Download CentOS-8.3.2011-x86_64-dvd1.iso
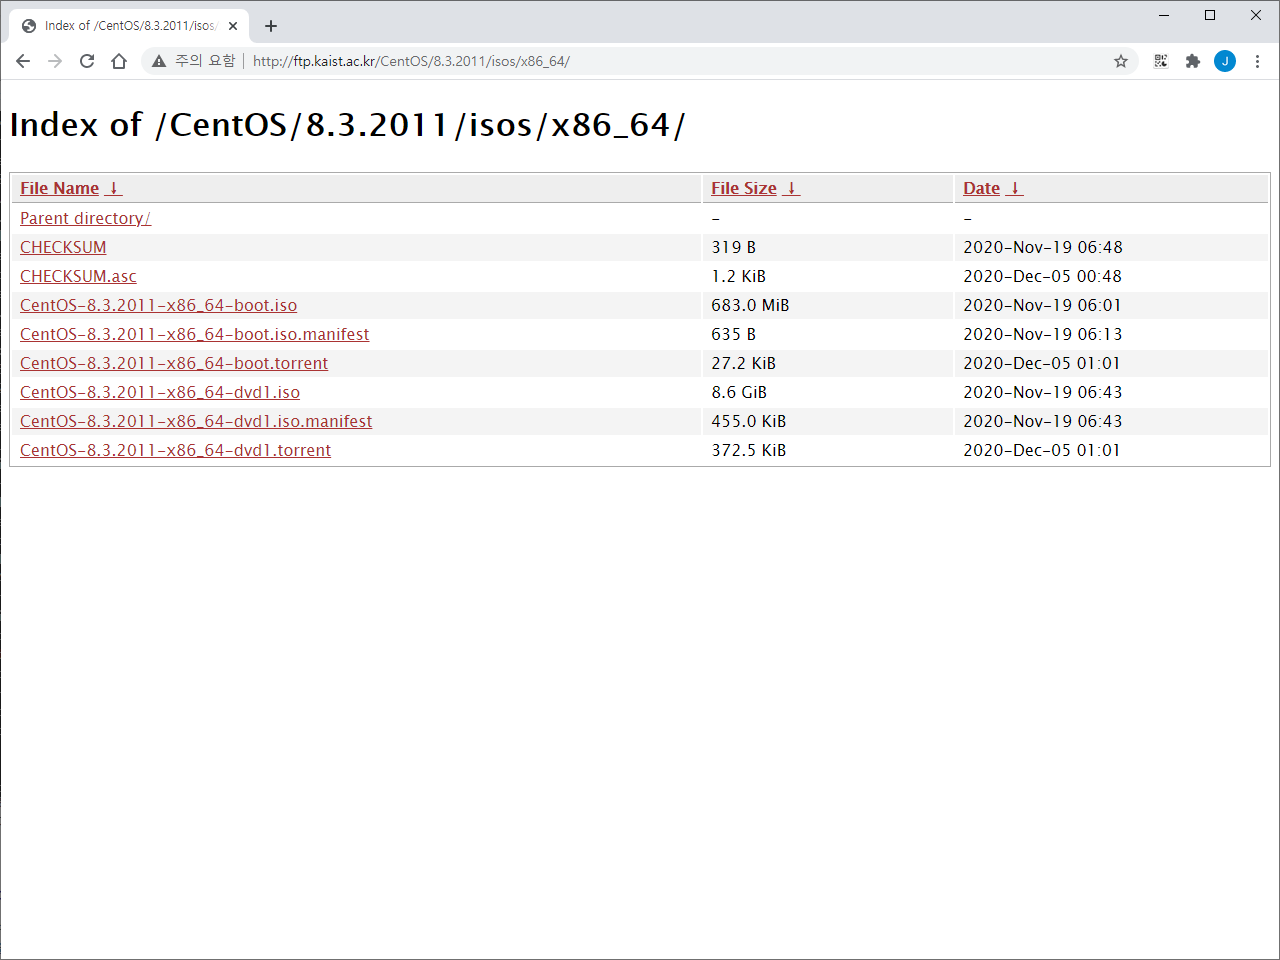 (x=160, y=392)
